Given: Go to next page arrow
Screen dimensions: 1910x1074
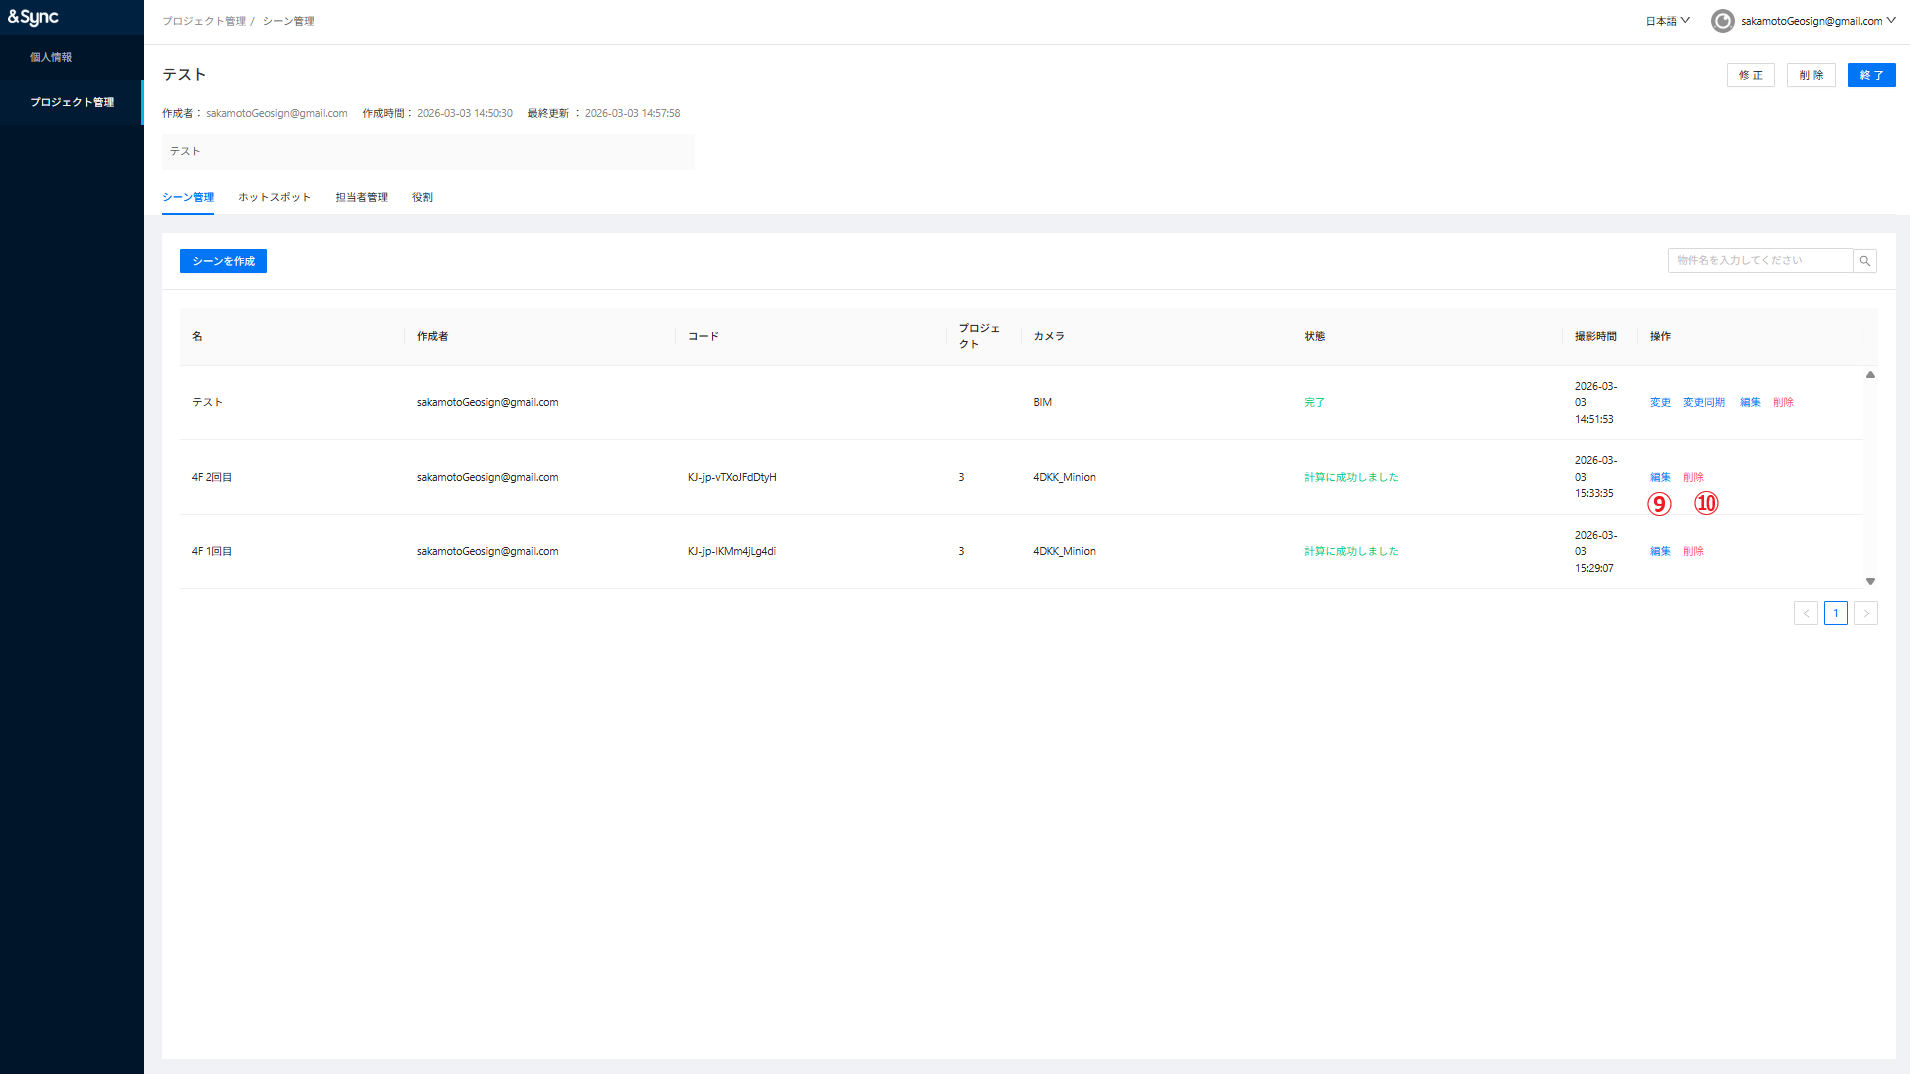Looking at the screenshot, I should point(1865,613).
